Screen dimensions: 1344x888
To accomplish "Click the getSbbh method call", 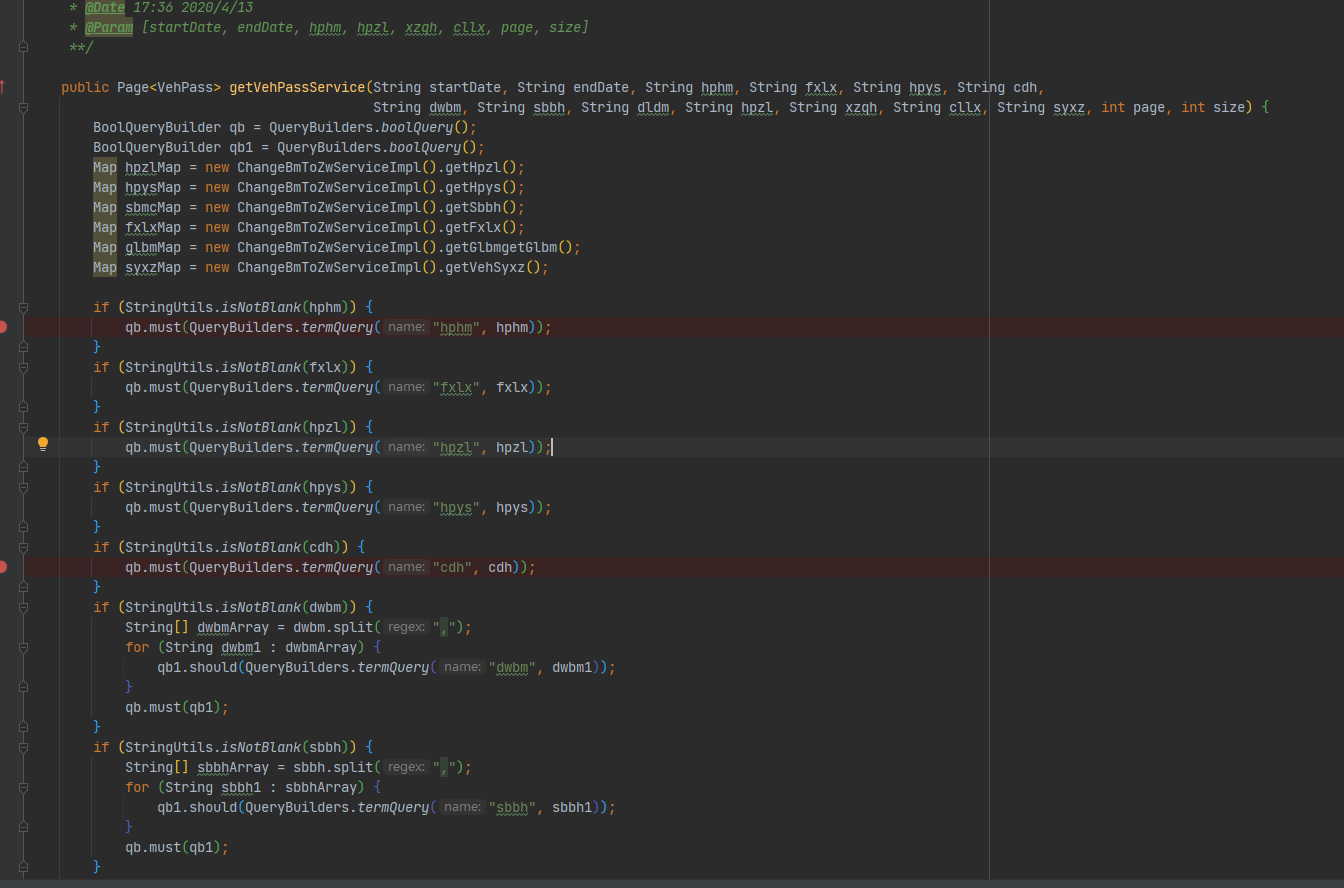I will pyautogui.click(x=473, y=207).
